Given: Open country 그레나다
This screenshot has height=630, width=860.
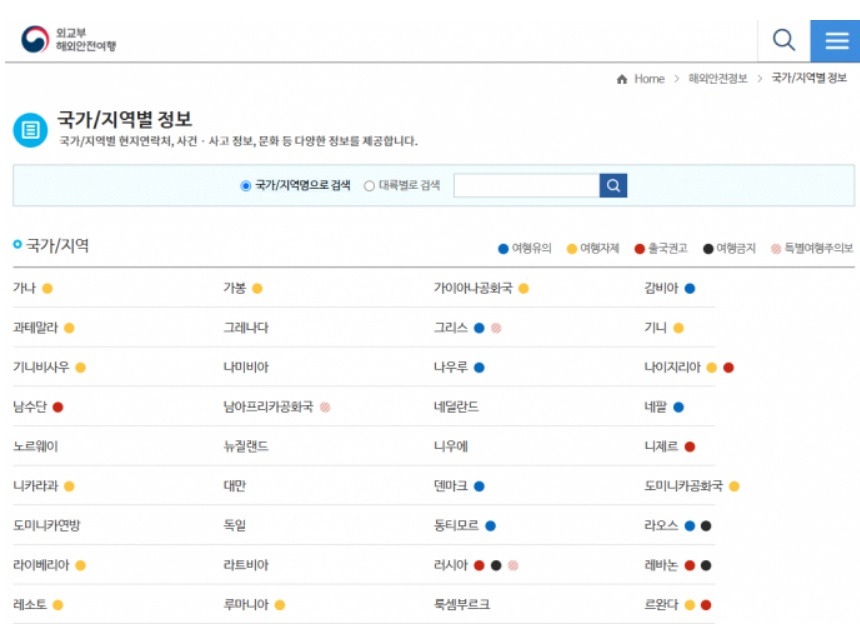Looking at the screenshot, I should [x=246, y=327].
